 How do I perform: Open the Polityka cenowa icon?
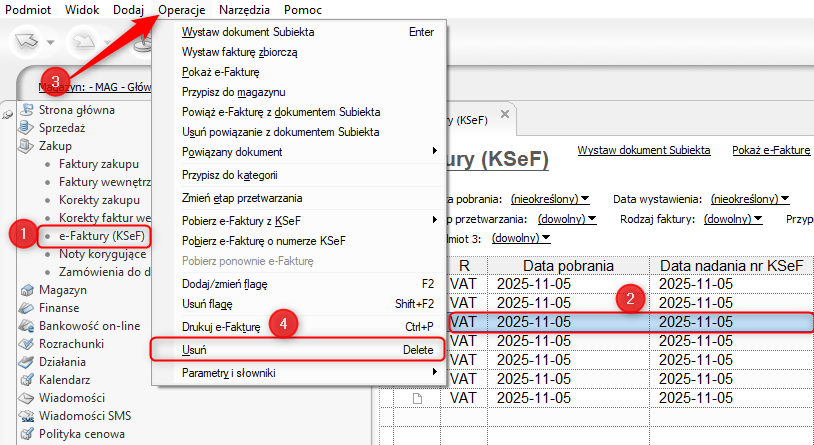(x=28, y=434)
